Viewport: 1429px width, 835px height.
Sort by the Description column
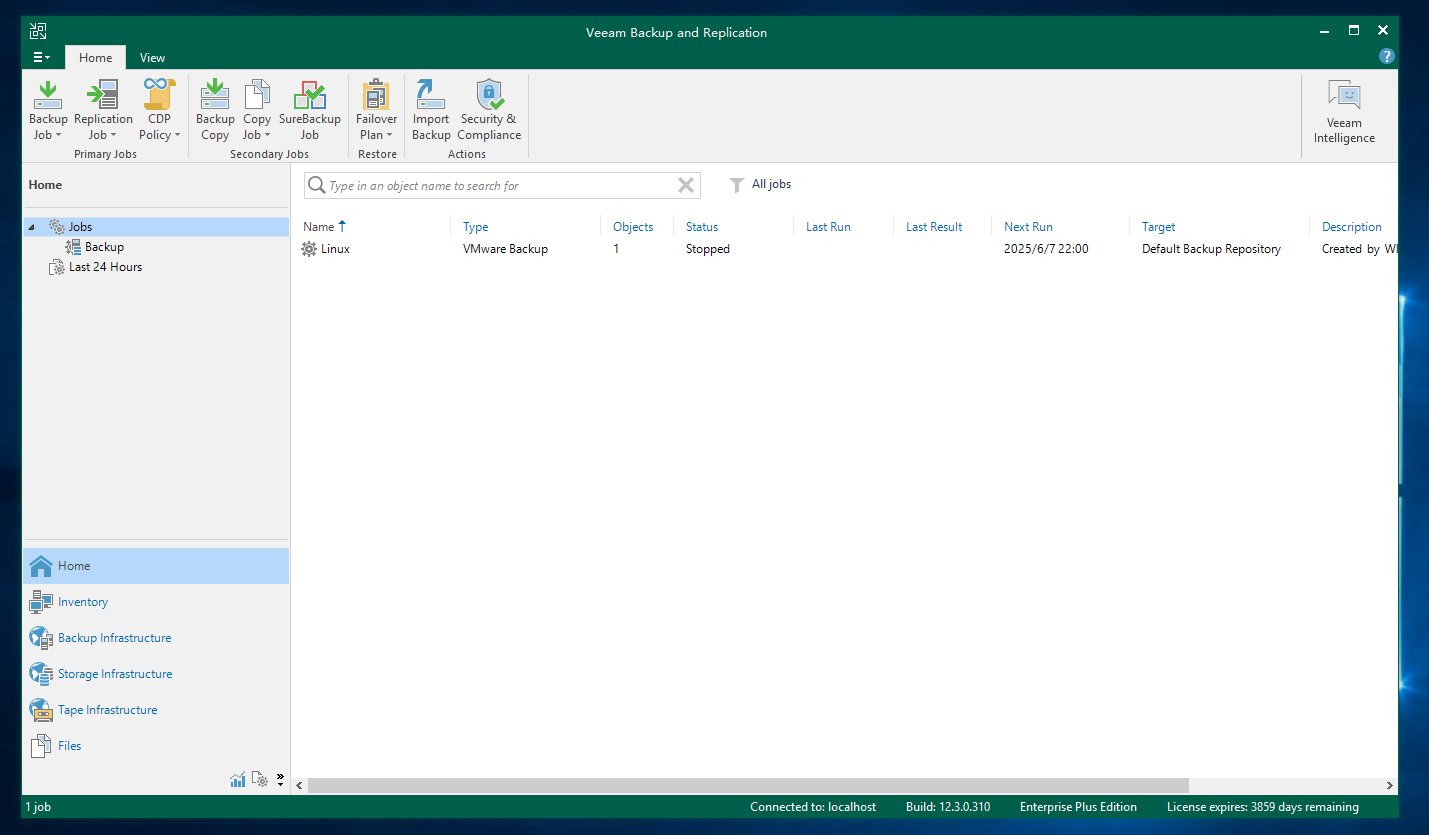click(x=1352, y=227)
